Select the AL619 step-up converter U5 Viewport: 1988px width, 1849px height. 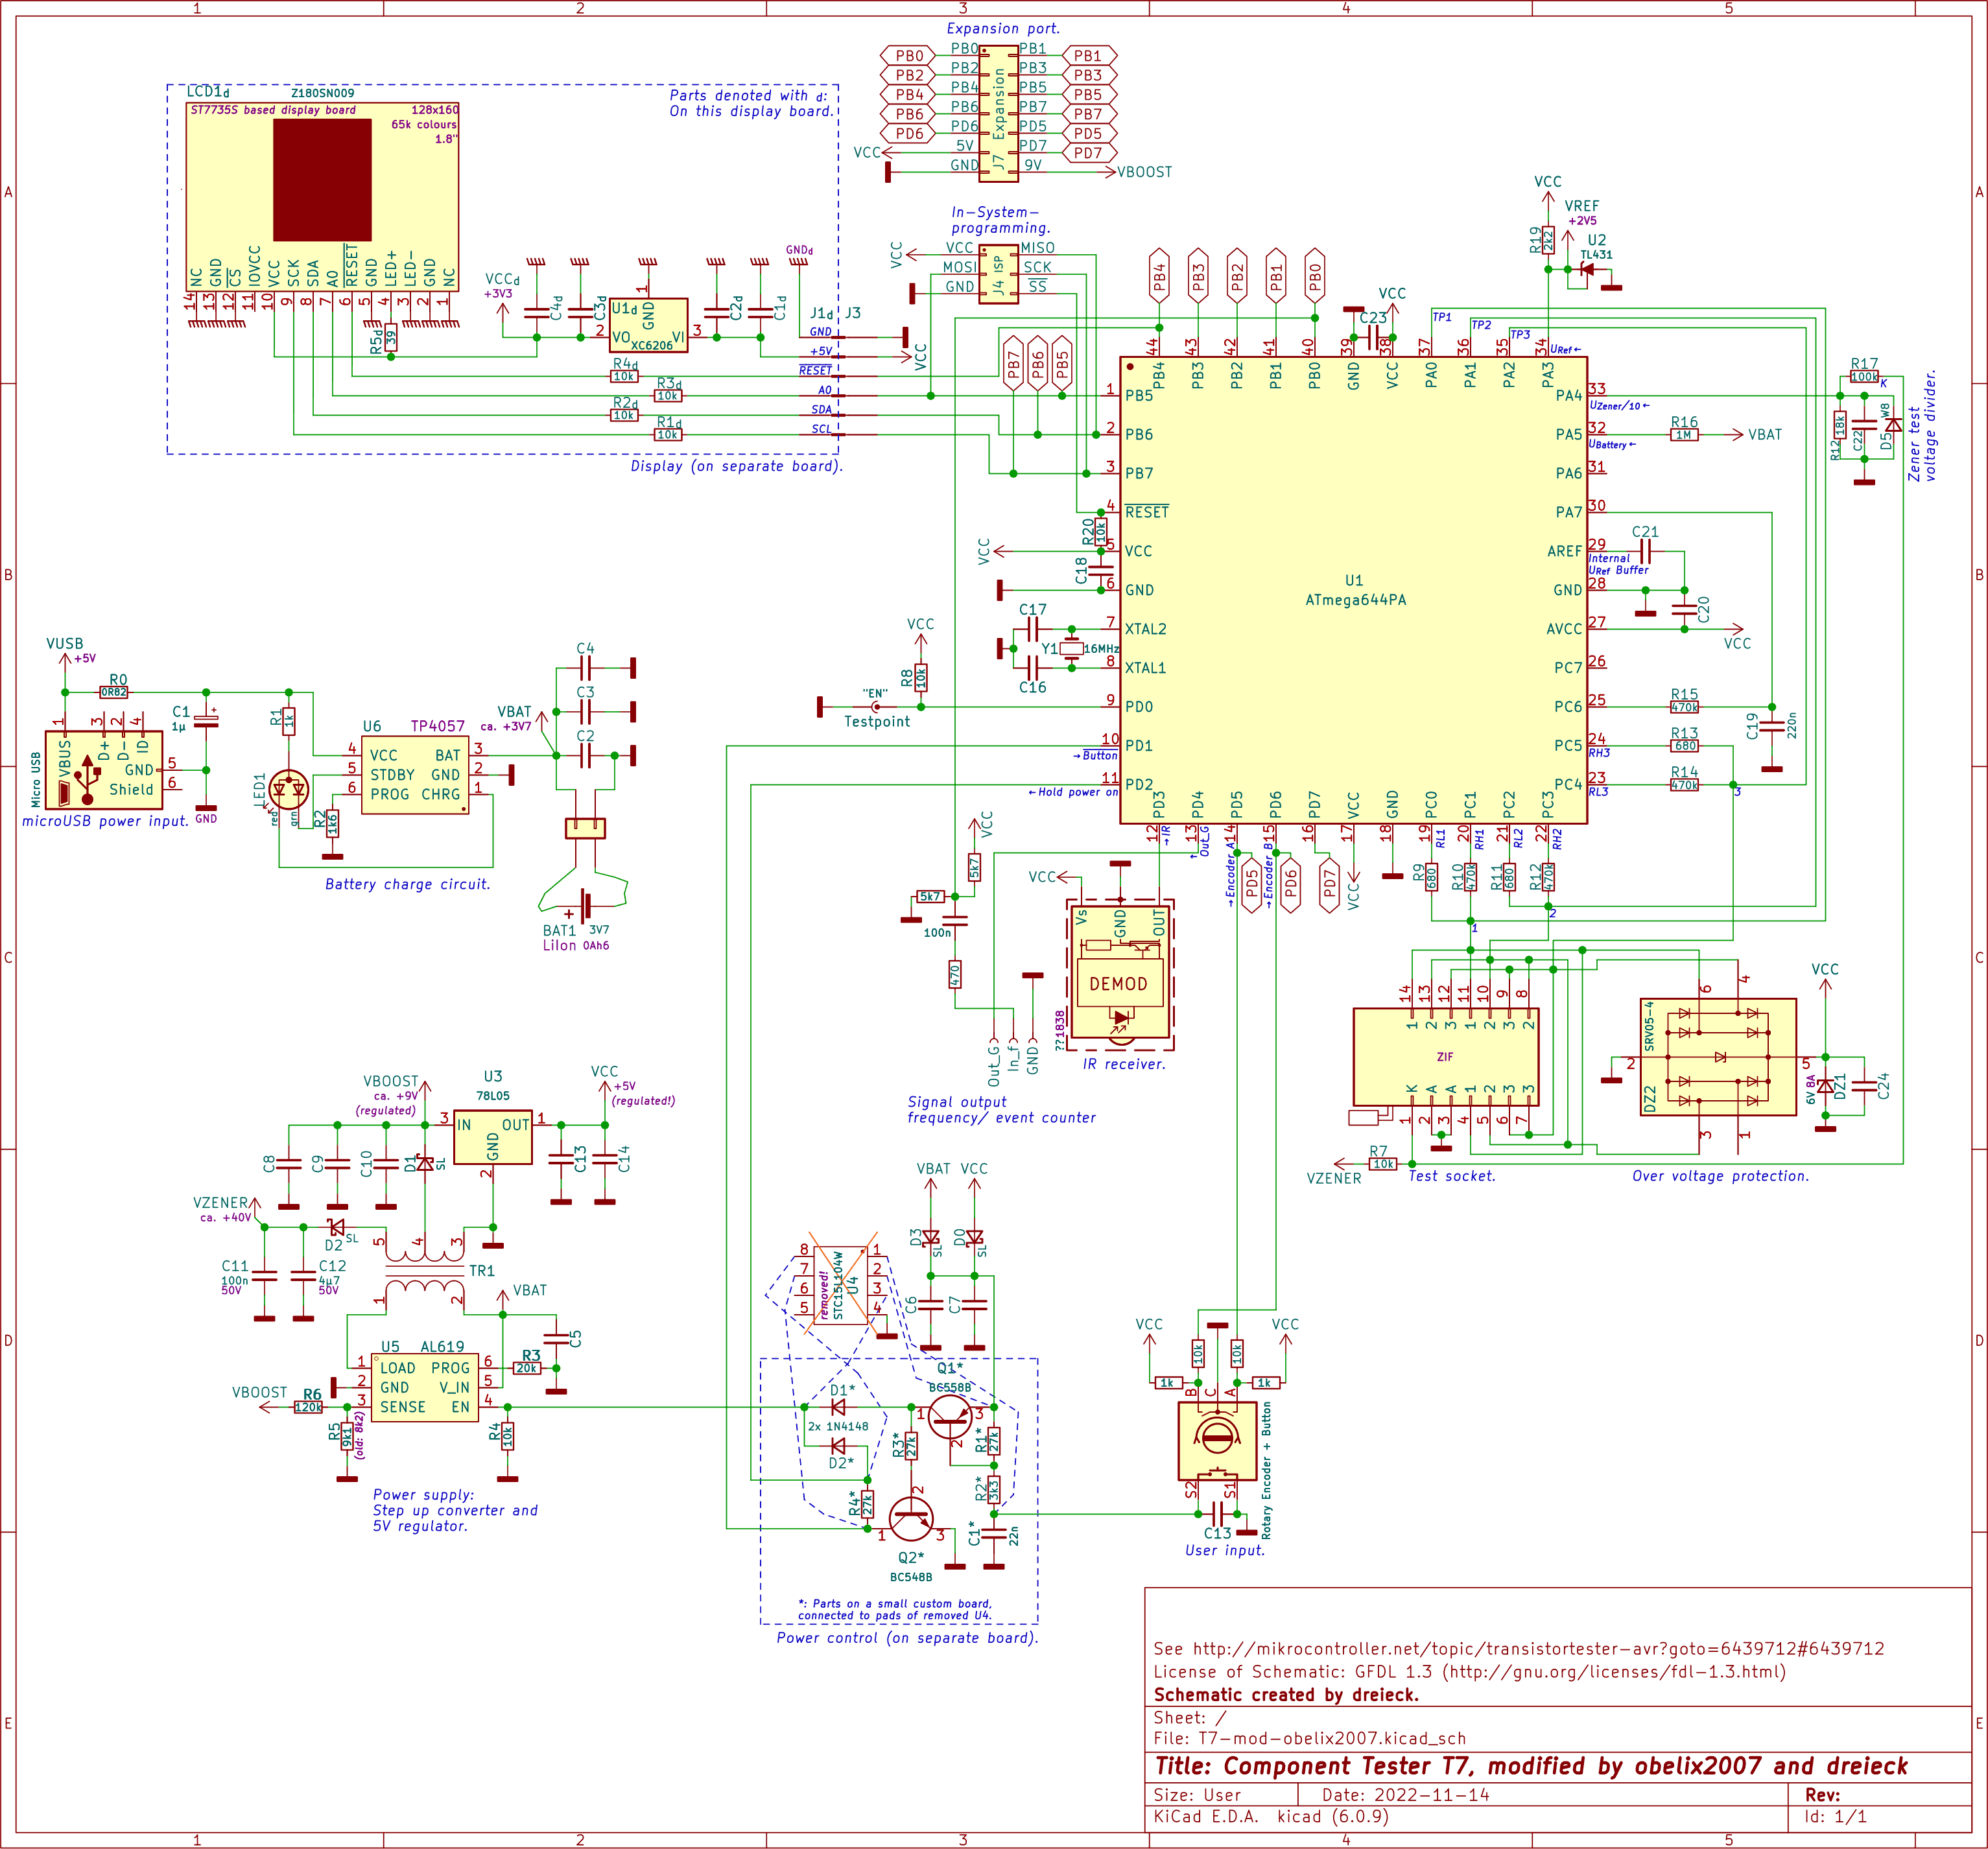coord(424,1387)
